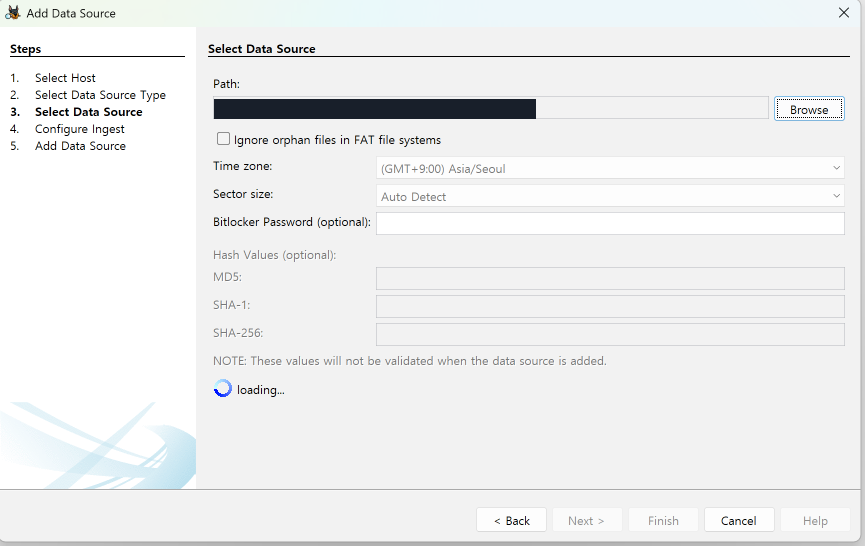Click the Browse button

809,109
